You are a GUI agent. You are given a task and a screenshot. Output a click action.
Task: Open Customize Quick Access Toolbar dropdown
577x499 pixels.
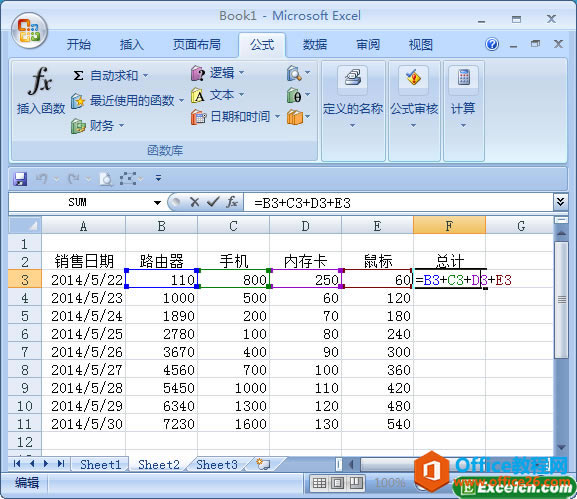159,178
